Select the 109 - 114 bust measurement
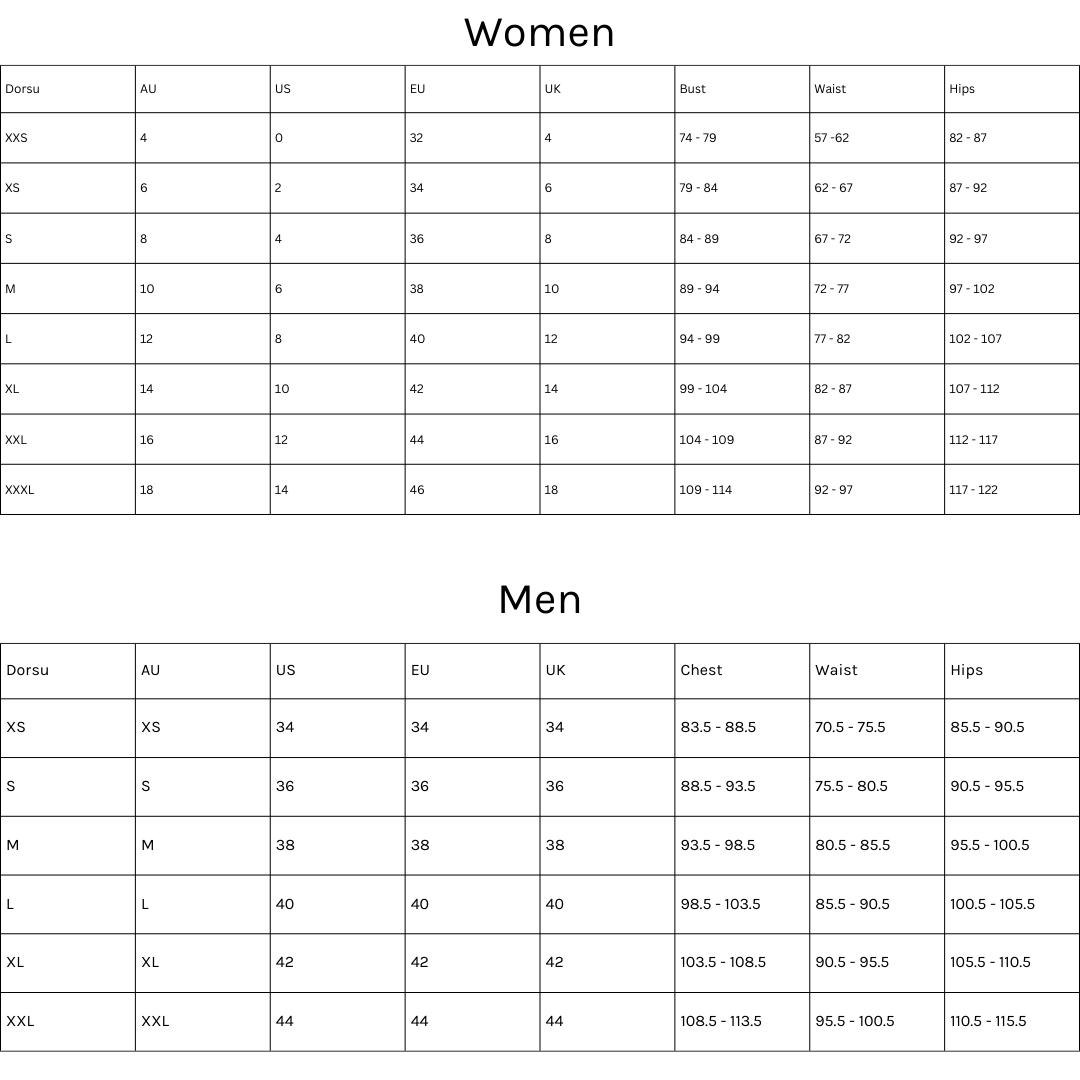The height and width of the screenshot is (1080, 1080). 706,490
